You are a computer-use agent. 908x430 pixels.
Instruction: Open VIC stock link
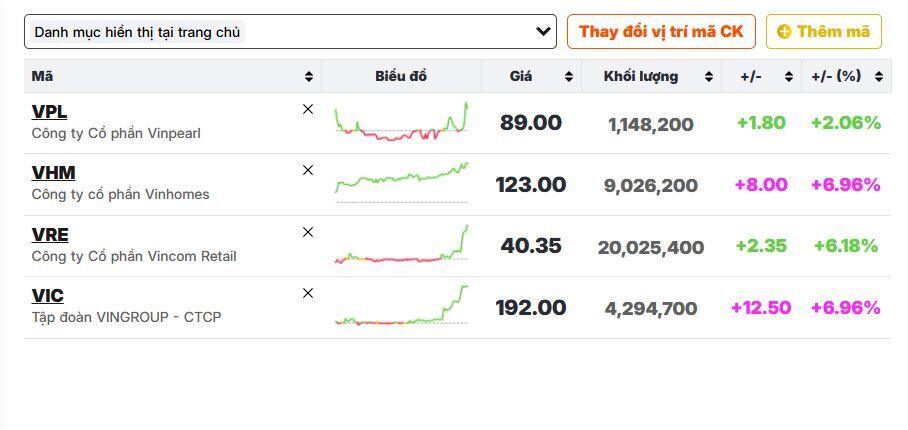47,296
